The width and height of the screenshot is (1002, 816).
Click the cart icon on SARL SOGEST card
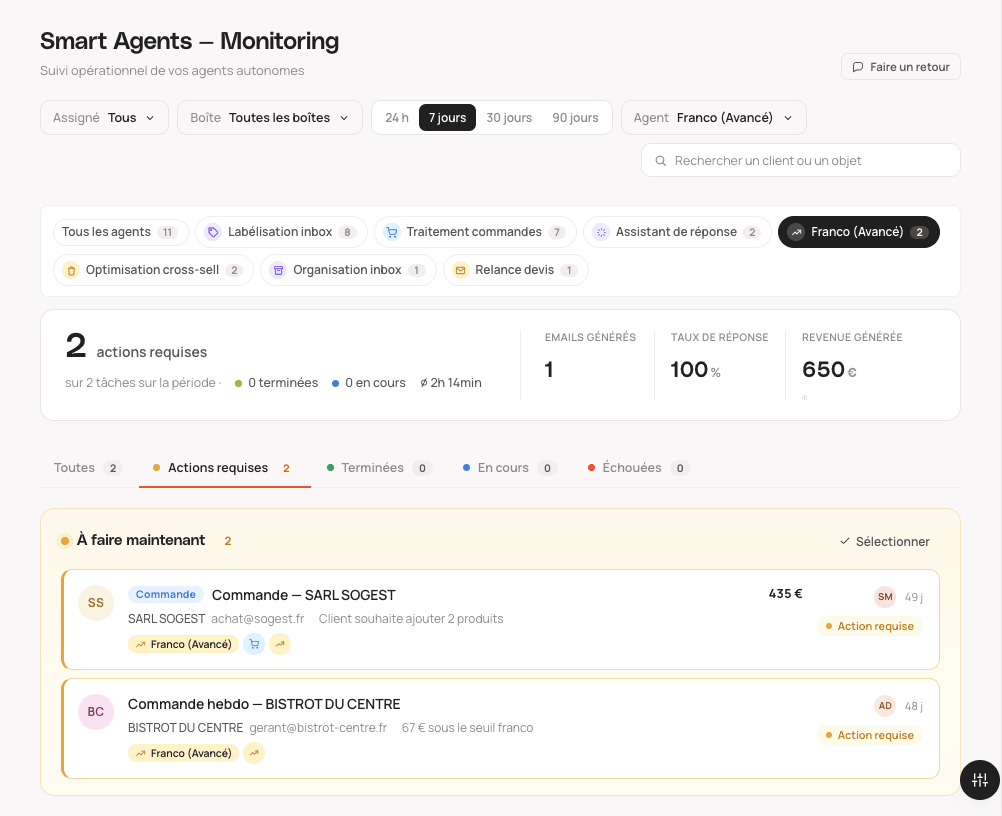tap(254, 644)
